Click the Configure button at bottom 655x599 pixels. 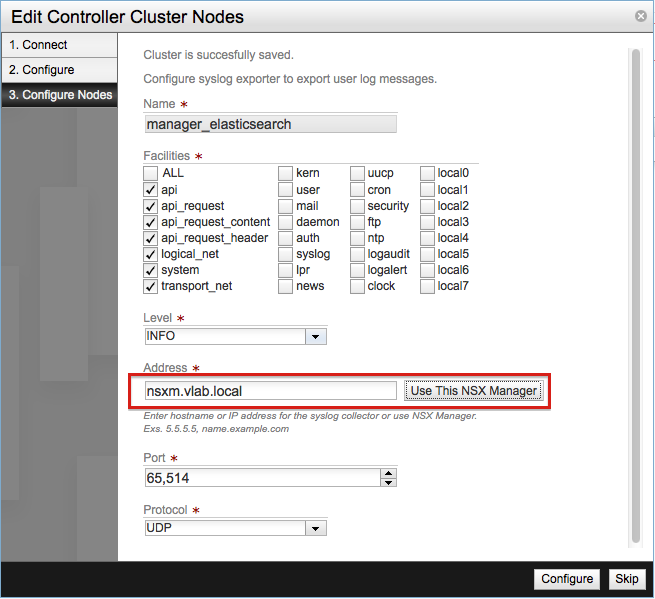(567, 579)
